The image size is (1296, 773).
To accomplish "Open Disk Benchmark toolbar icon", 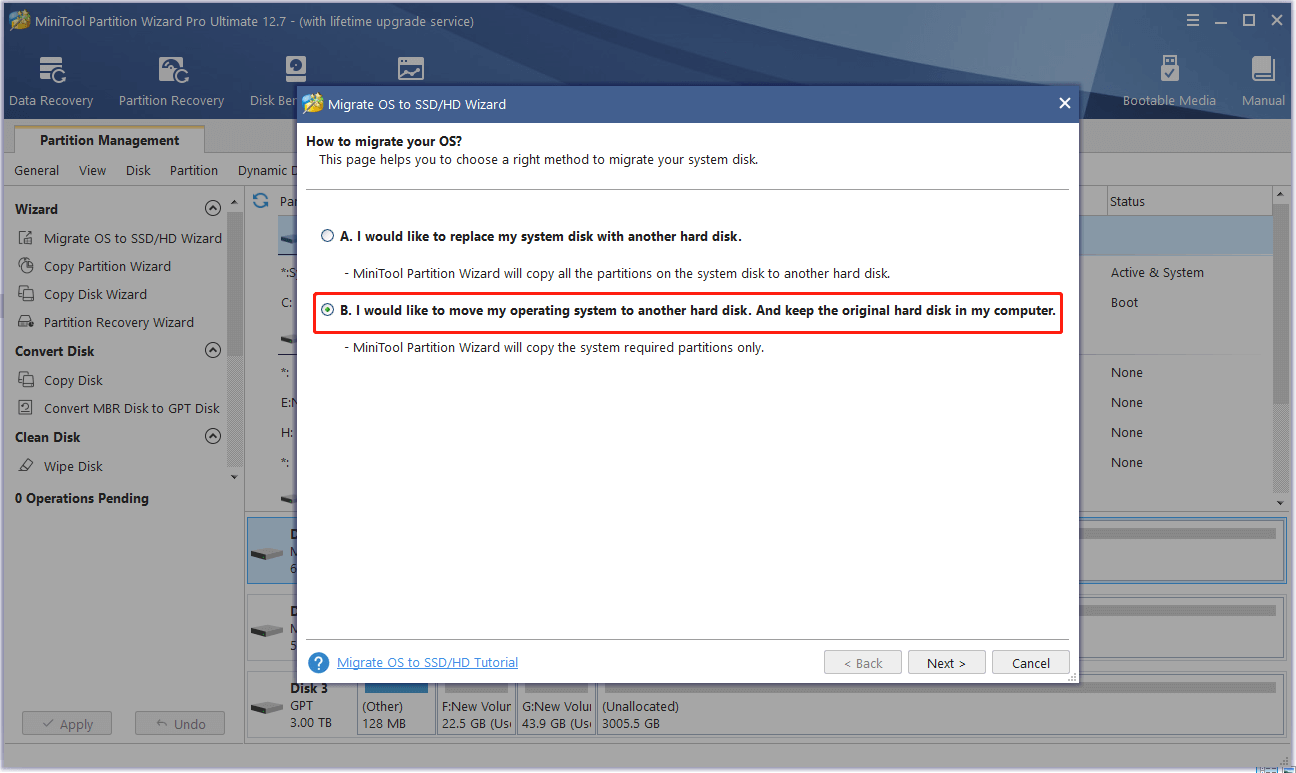I will click(296, 69).
